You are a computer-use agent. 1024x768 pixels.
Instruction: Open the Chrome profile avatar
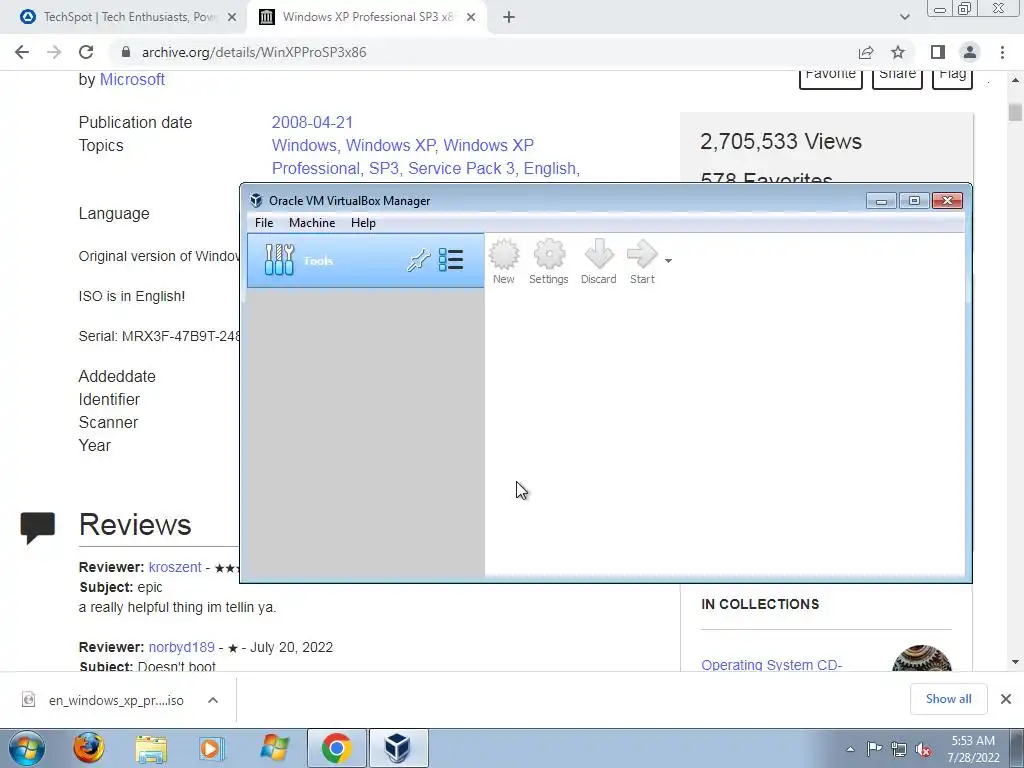[970, 52]
